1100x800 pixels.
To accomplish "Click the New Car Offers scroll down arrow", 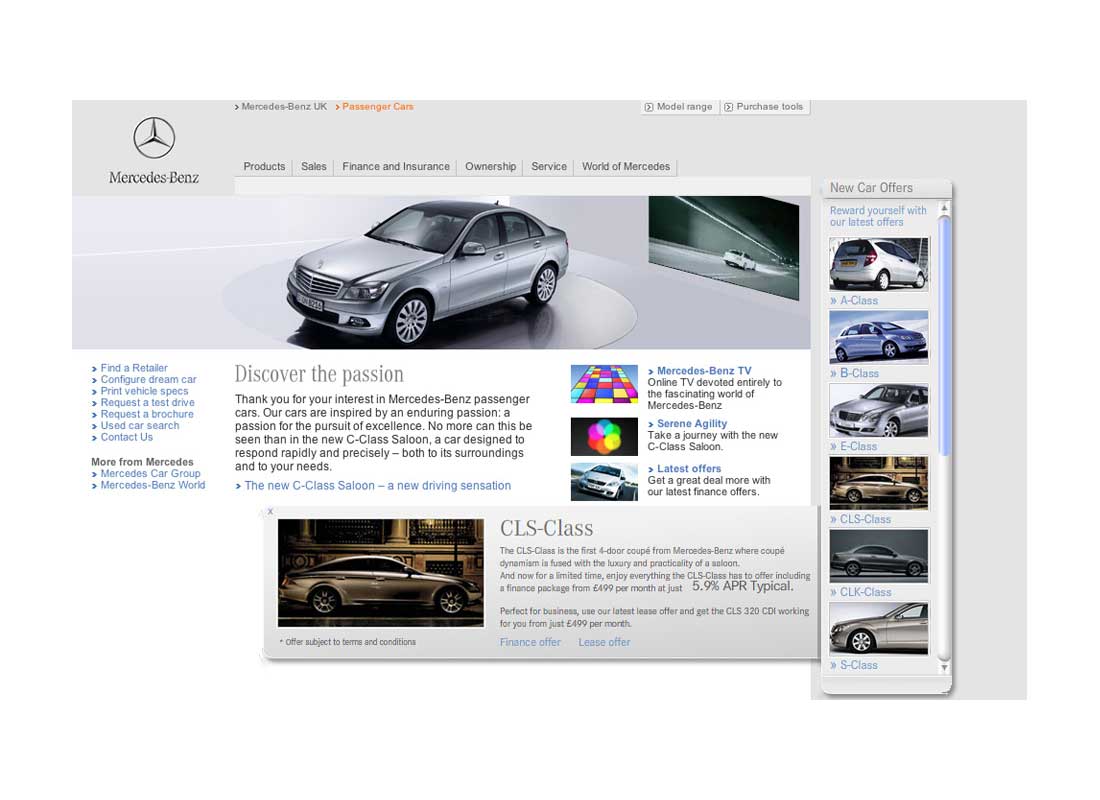I will pos(944,667).
